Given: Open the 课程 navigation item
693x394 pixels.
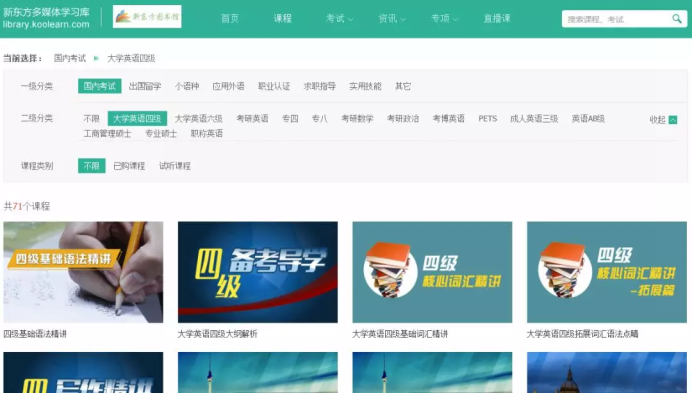Looking at the screenshot, I should [282, 19].
